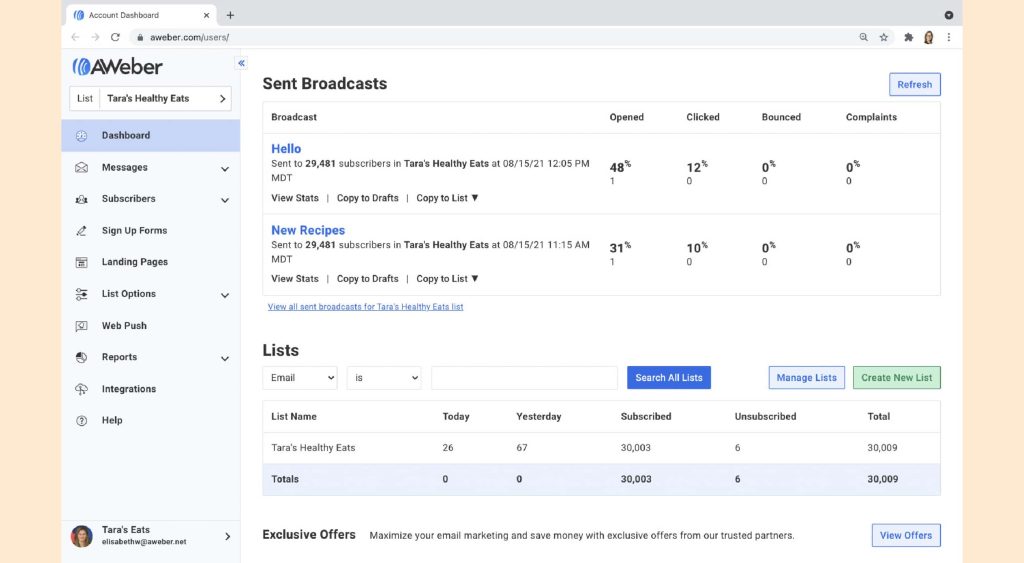This screenshot has width=1024, height=563.
Task: Open the browser extensions puzzle icon
Action: point(908,37)
